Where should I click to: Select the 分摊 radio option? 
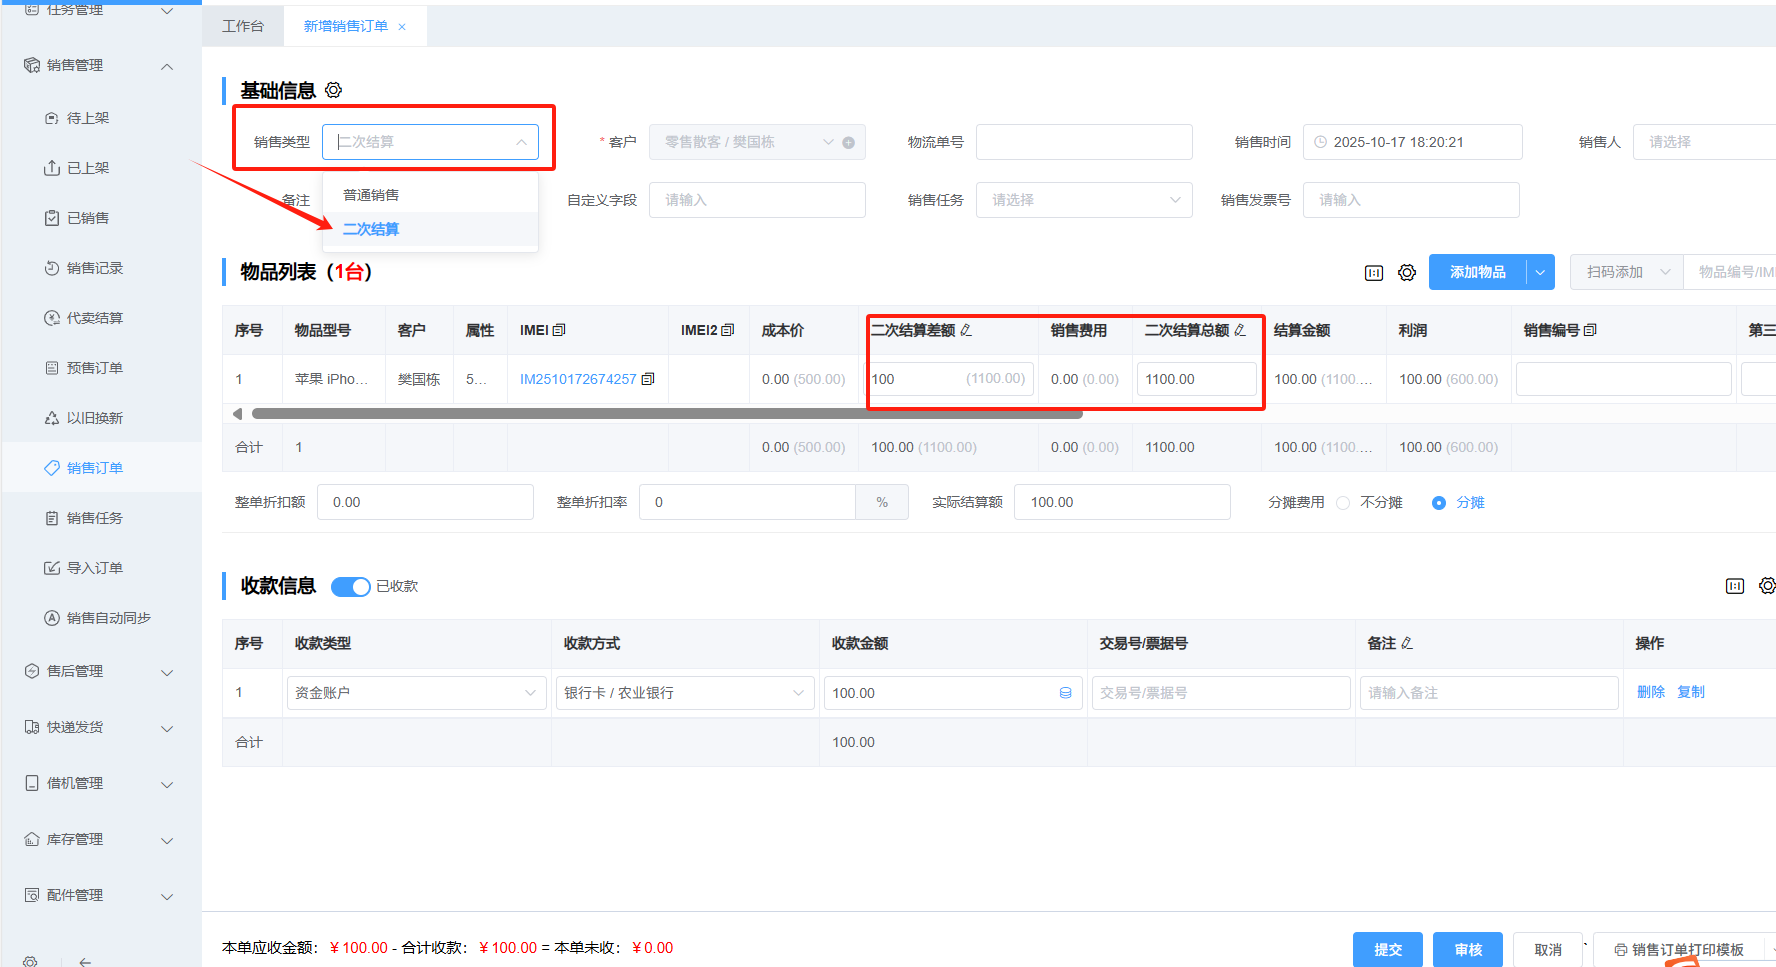(x=1439, y=503)
